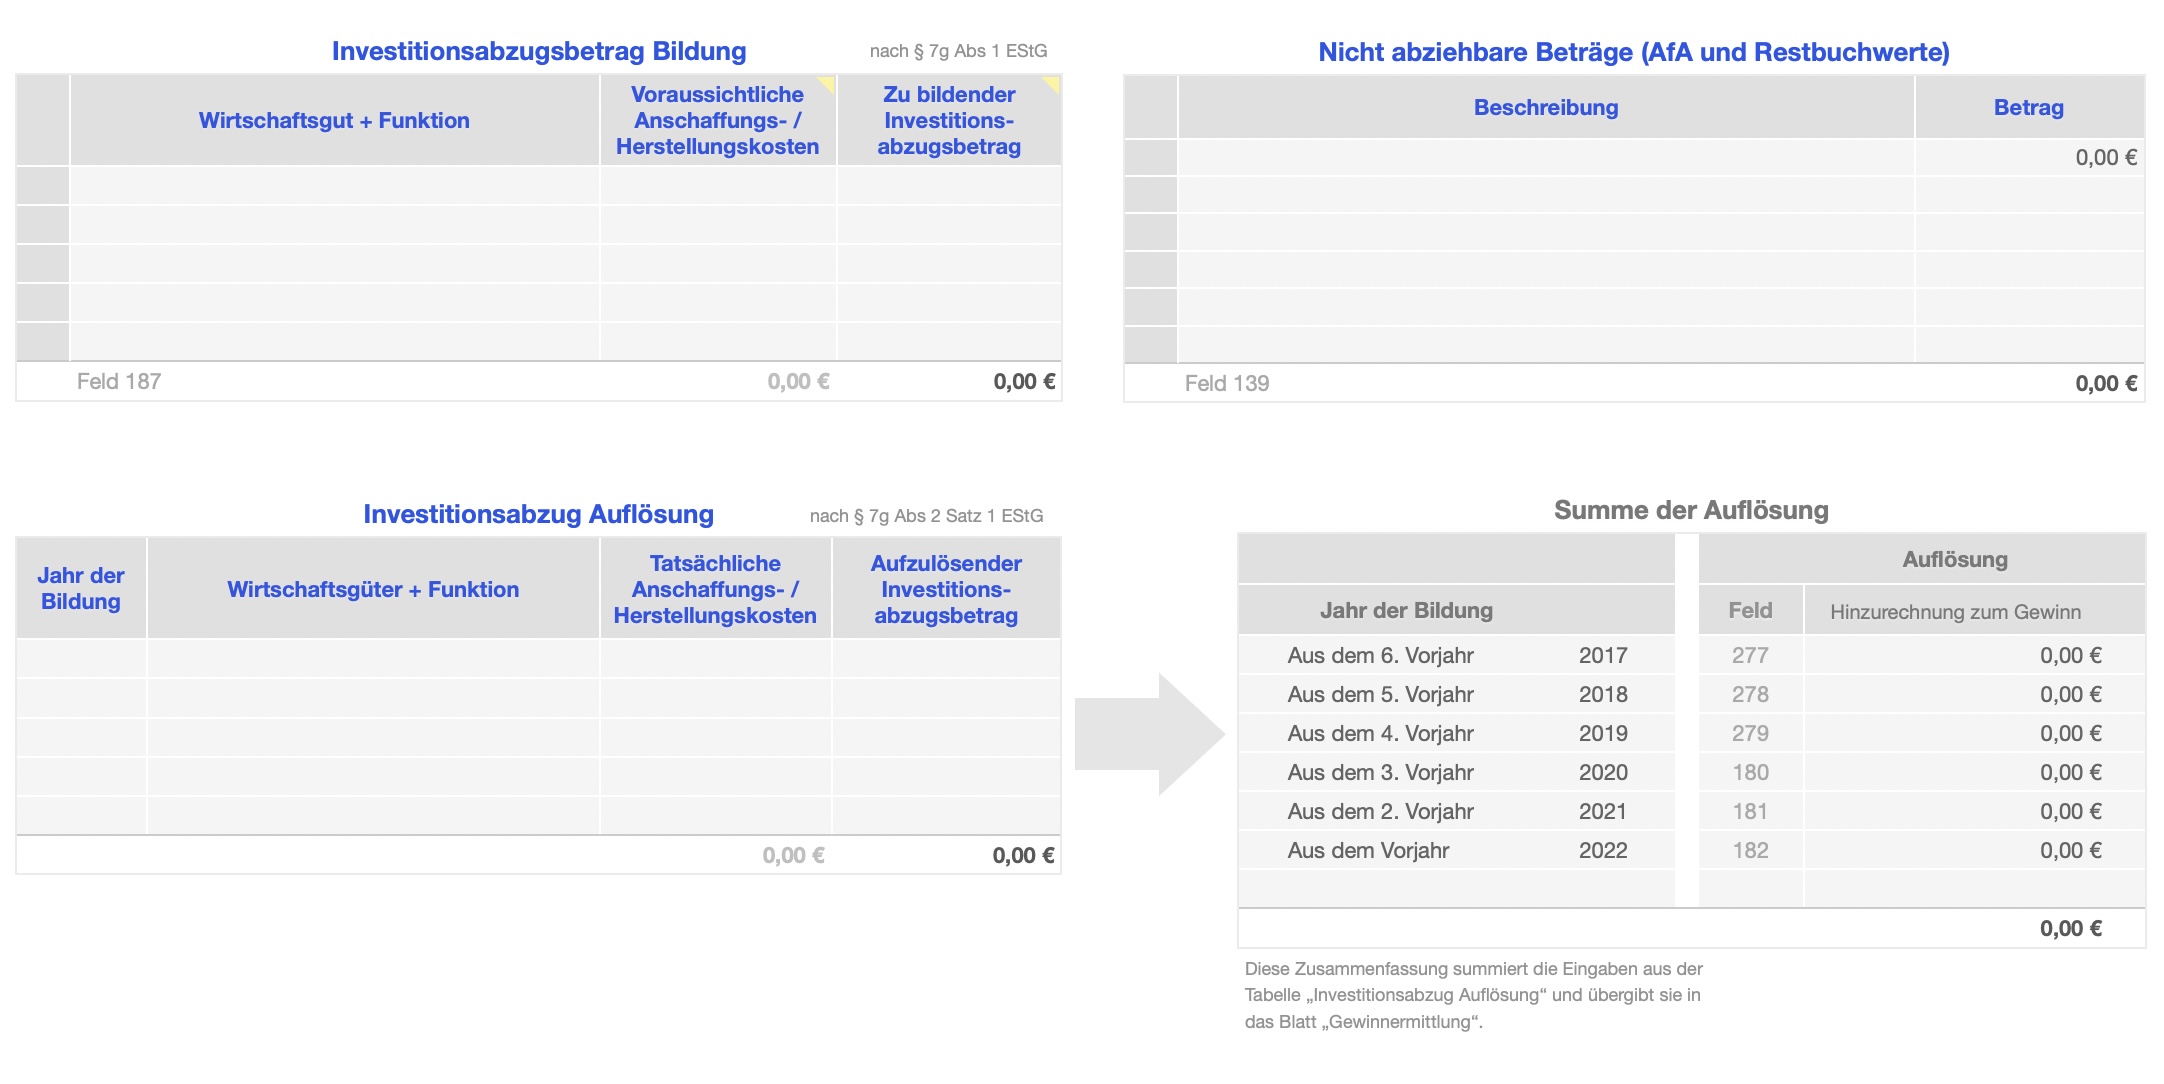Viewport: 2164px width, 1084px height.
Task: Click the yellow comment marker on the Voraussichtliche Anschaffungskosten header
Action: [x=827, y=83]
